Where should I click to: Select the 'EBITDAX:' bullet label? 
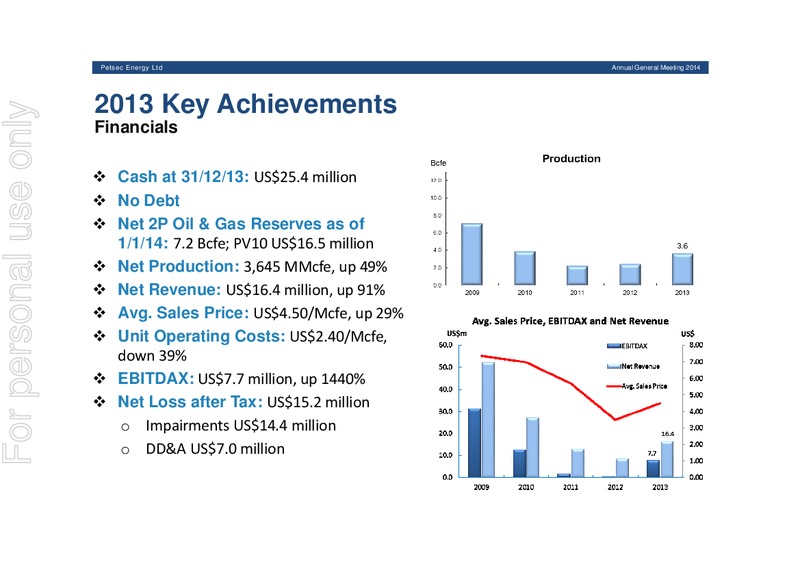click(x=156, y=379)
